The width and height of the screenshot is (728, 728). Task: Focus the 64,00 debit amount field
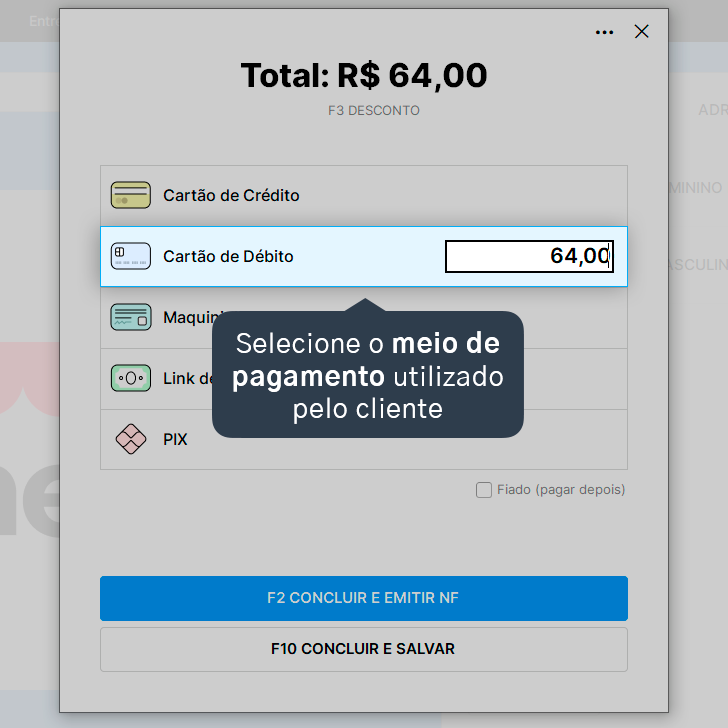coord(529,256)
